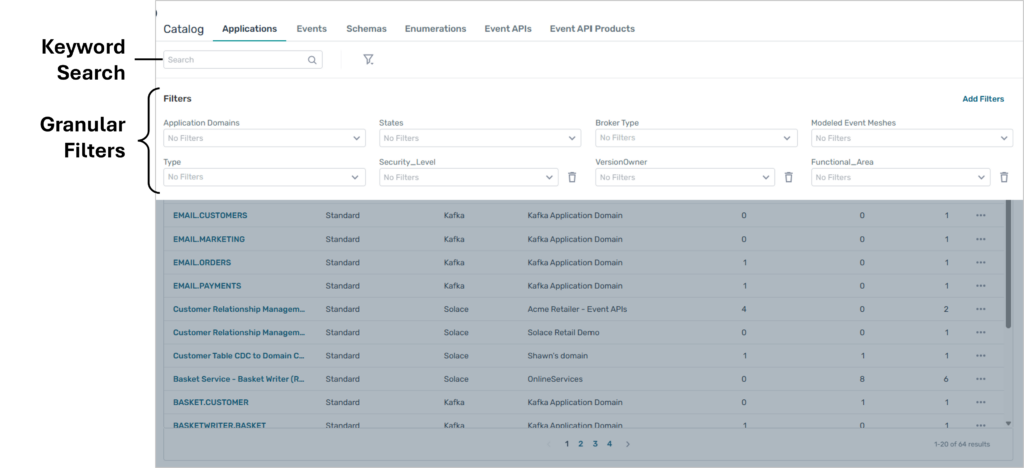Select the Schemas tab
The width and height of the screenshot is (1024, 468).
pos(366,29)
